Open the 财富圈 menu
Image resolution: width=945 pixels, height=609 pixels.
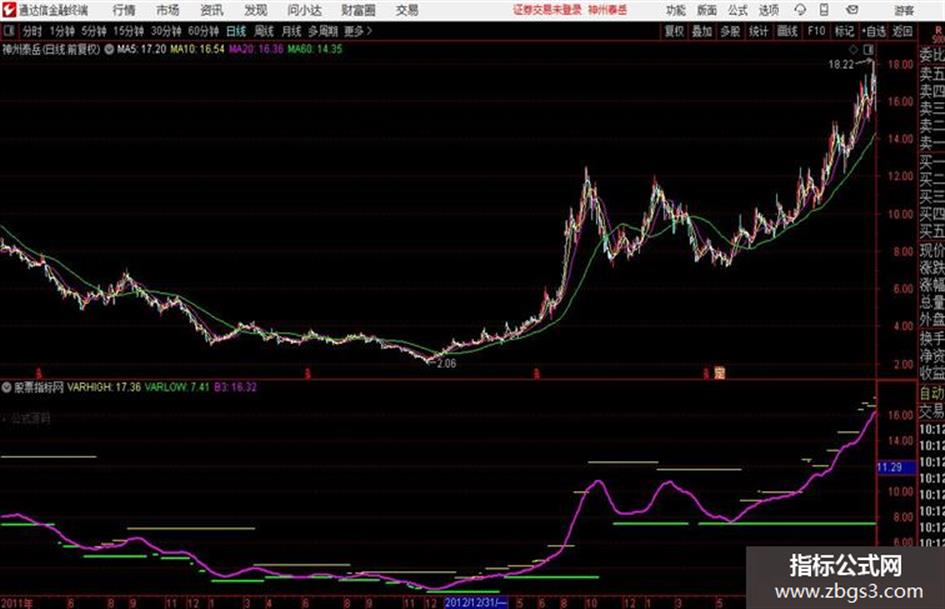click(358, 10)
